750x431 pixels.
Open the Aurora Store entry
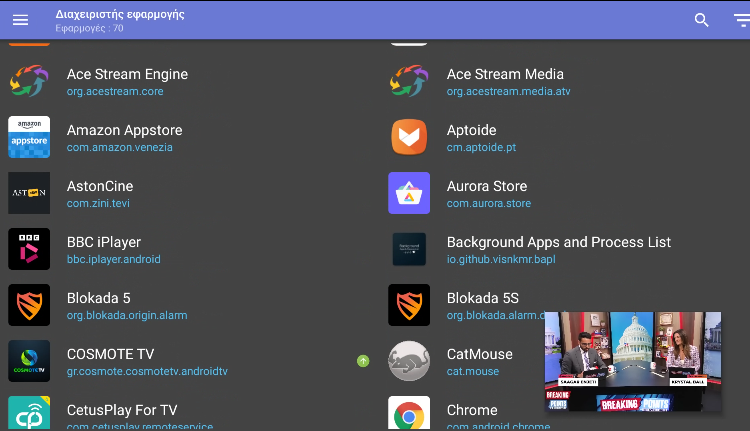click(x=487, y=186)
